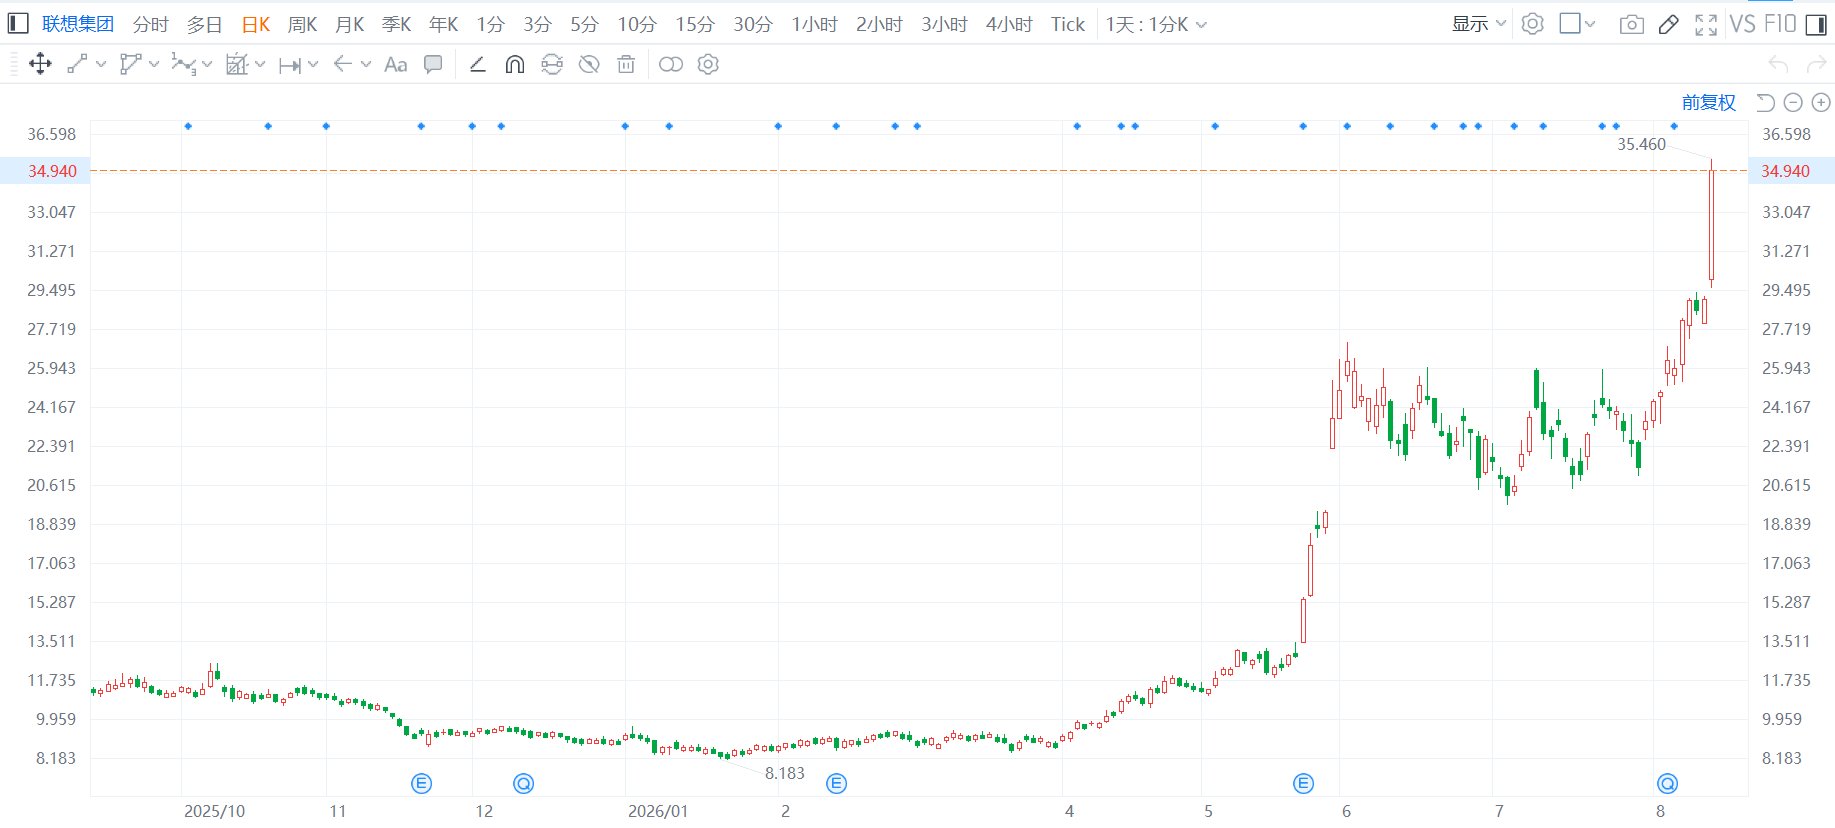The width and height of the screenshot is (1835, 828).
Task: Open drawing toolbar settings gear
Action: tap(708, 64)
